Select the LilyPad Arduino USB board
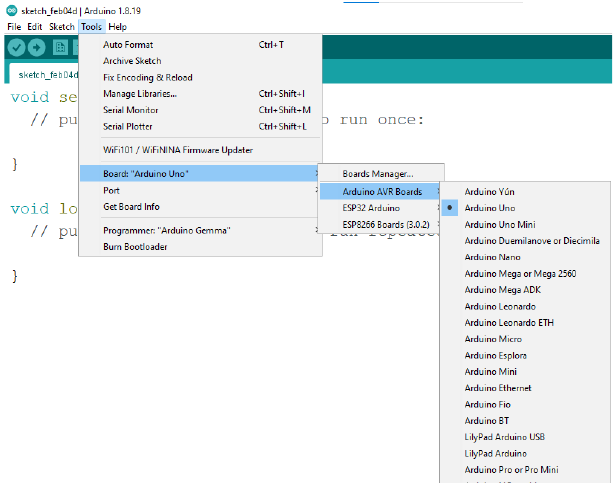The height and width of the screenshot is (485, 614). click(x=526, y=437)
